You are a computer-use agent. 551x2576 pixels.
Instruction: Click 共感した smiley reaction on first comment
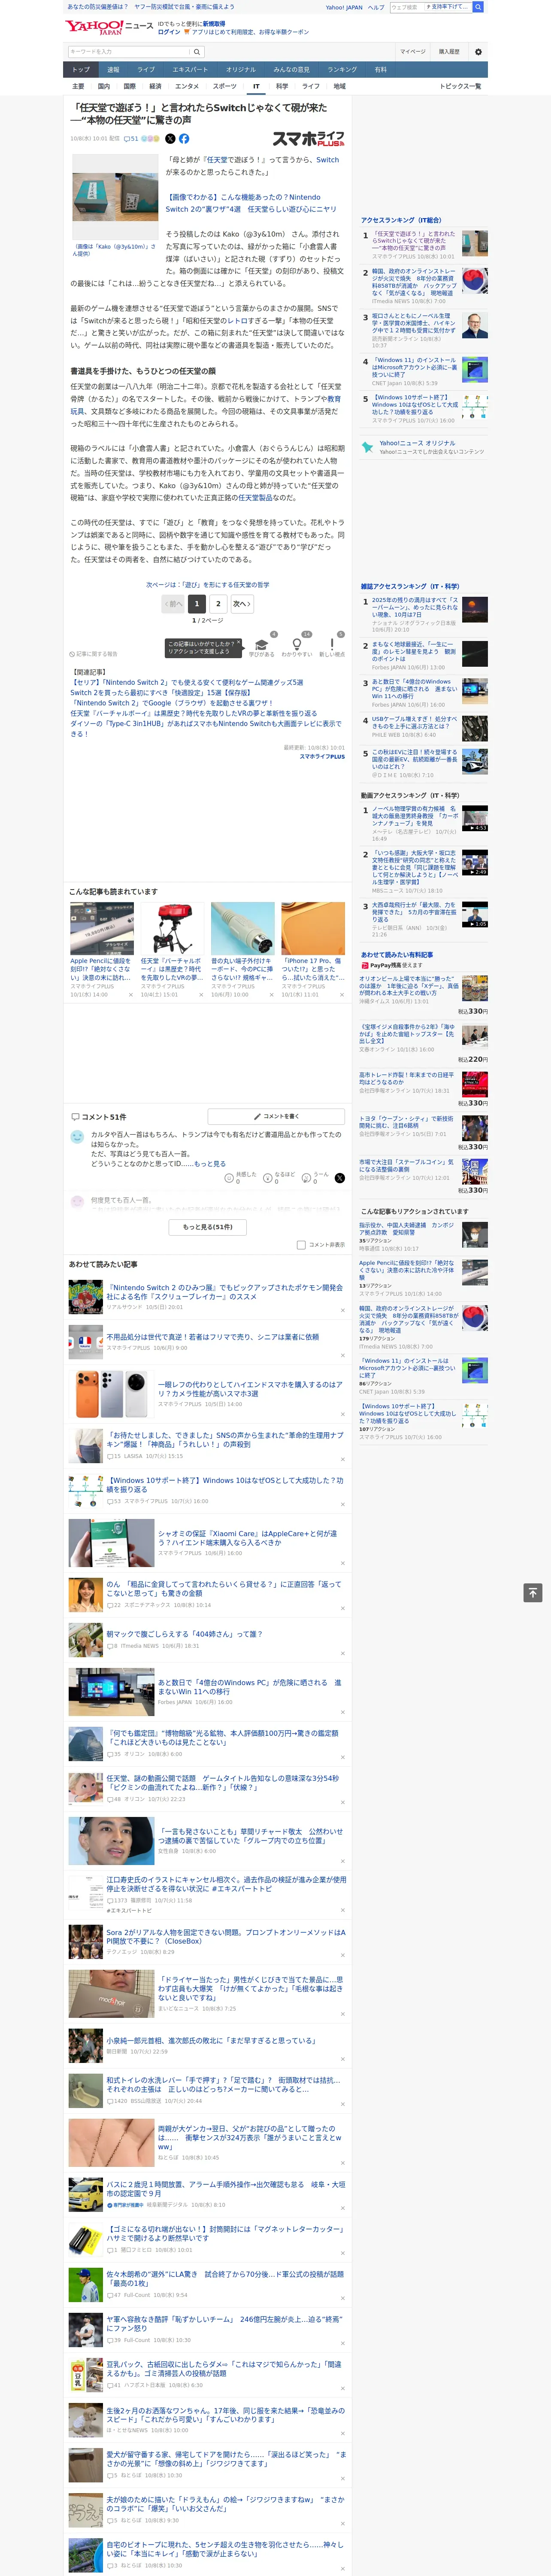pos(242,1178)
